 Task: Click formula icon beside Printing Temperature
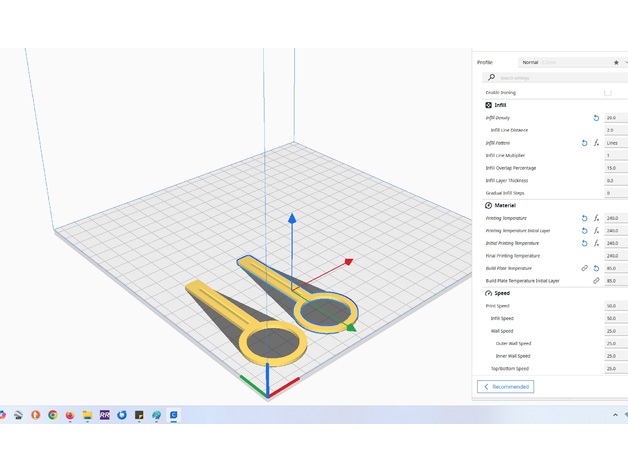point(596,218)
